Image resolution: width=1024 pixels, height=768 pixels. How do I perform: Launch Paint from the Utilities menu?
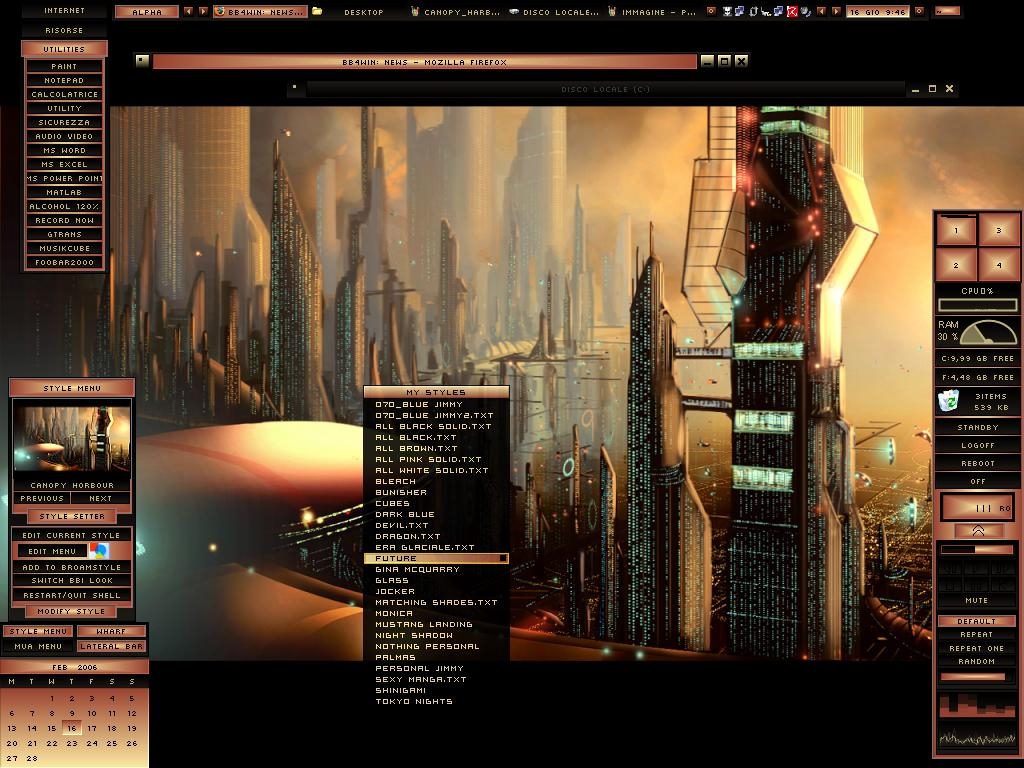click(x=64, y=66)
